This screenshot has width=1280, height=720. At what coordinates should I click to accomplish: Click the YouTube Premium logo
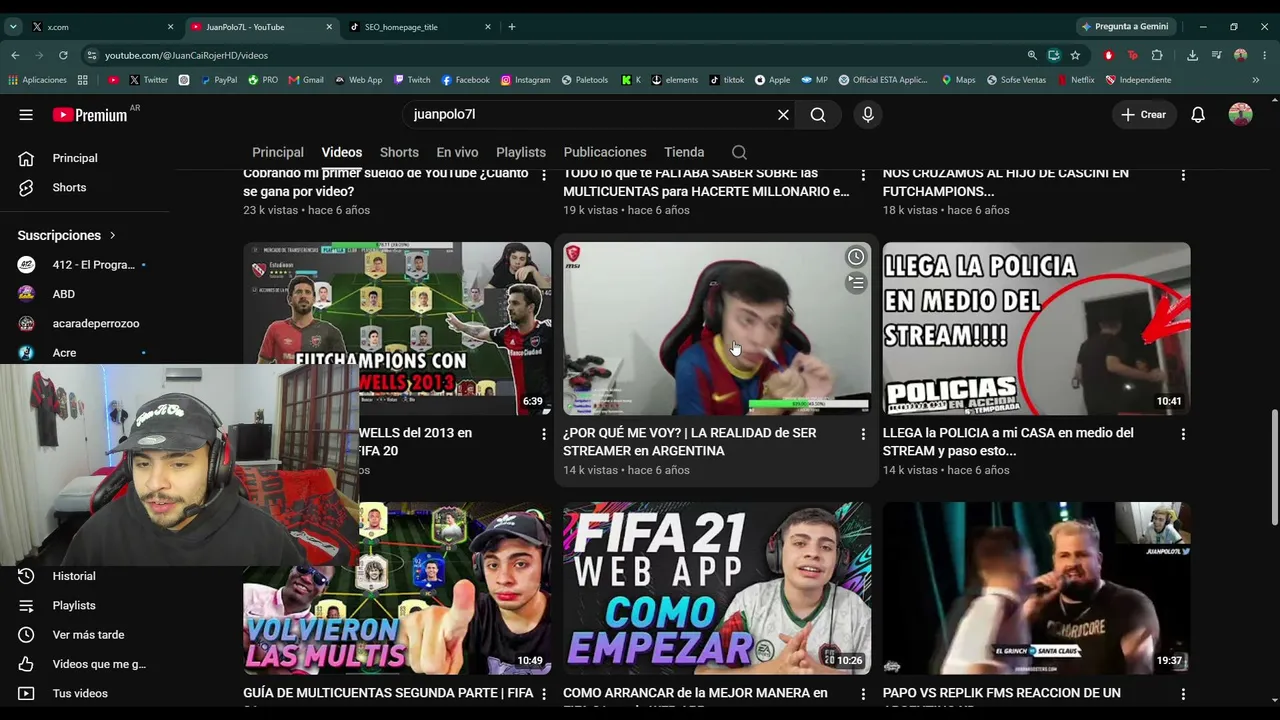pos(91,115)
